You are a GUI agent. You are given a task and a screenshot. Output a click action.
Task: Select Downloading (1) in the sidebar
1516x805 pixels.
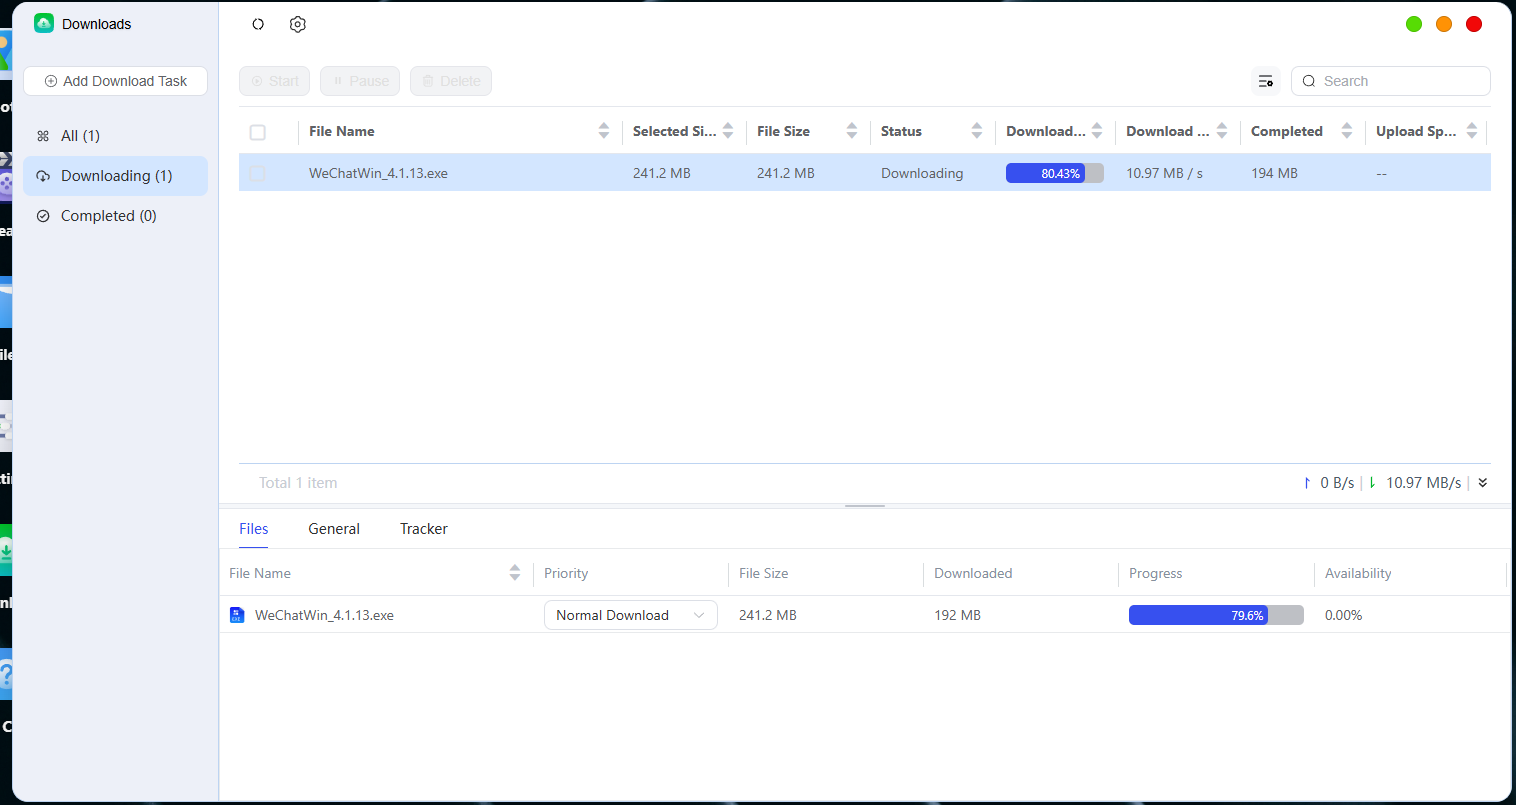point(115,176)
